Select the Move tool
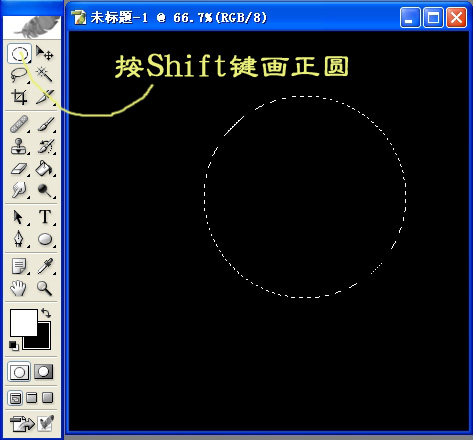The image size is (473, 440). [45, 53]
